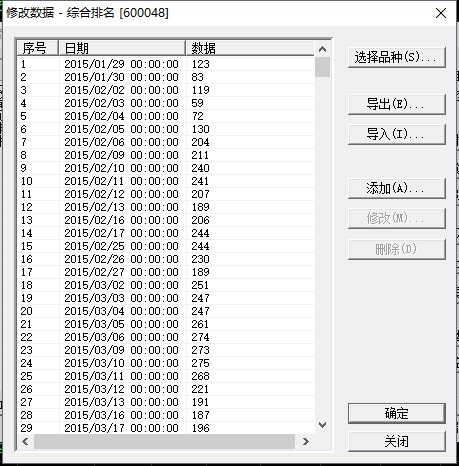This screenshot has width=459, height=466.
Task: Select row dated 2015/03/03 00:00:00
Action: point(166,298)
